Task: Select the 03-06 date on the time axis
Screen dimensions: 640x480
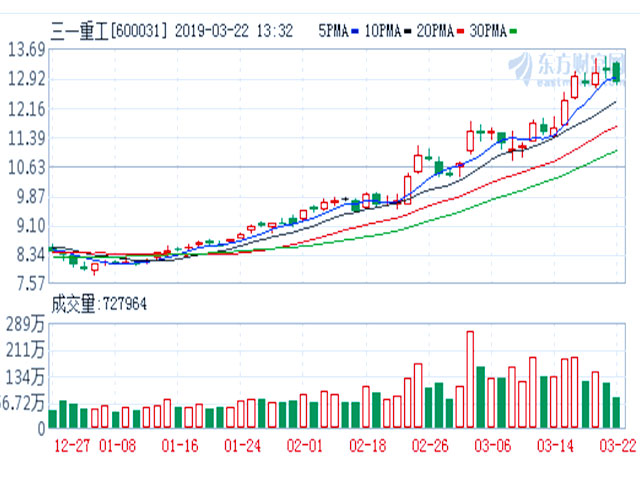Action: point(492,444)
